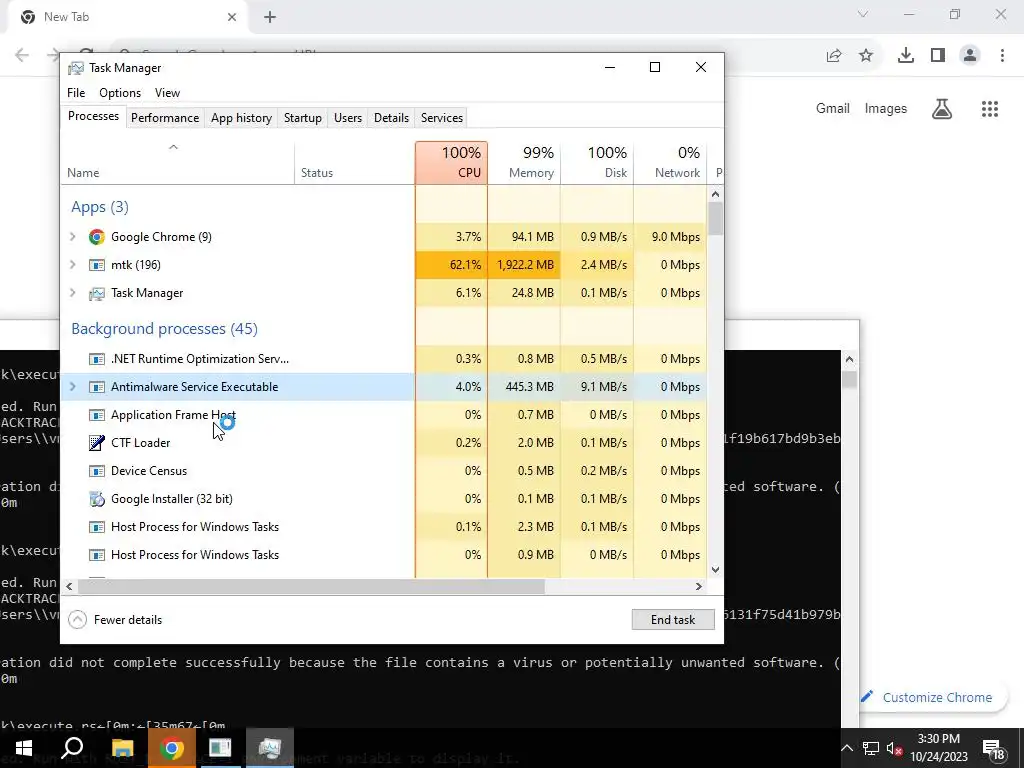The width and height of the screenshot is (1024, 768).
Task: Click the horizontal scrollbar right arrow
Action: click(699, 586)
